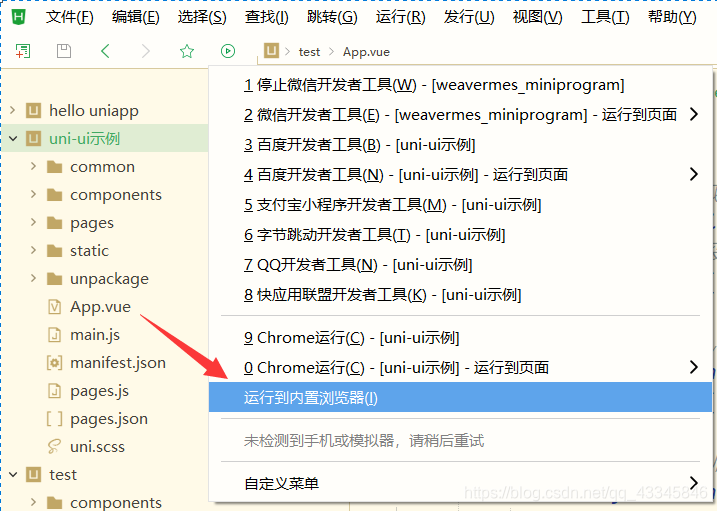Select 7 QQ开发者工具(N) entry
Image resolution: width=717 pixels, height=511 pixels.
tap(460, 265)
